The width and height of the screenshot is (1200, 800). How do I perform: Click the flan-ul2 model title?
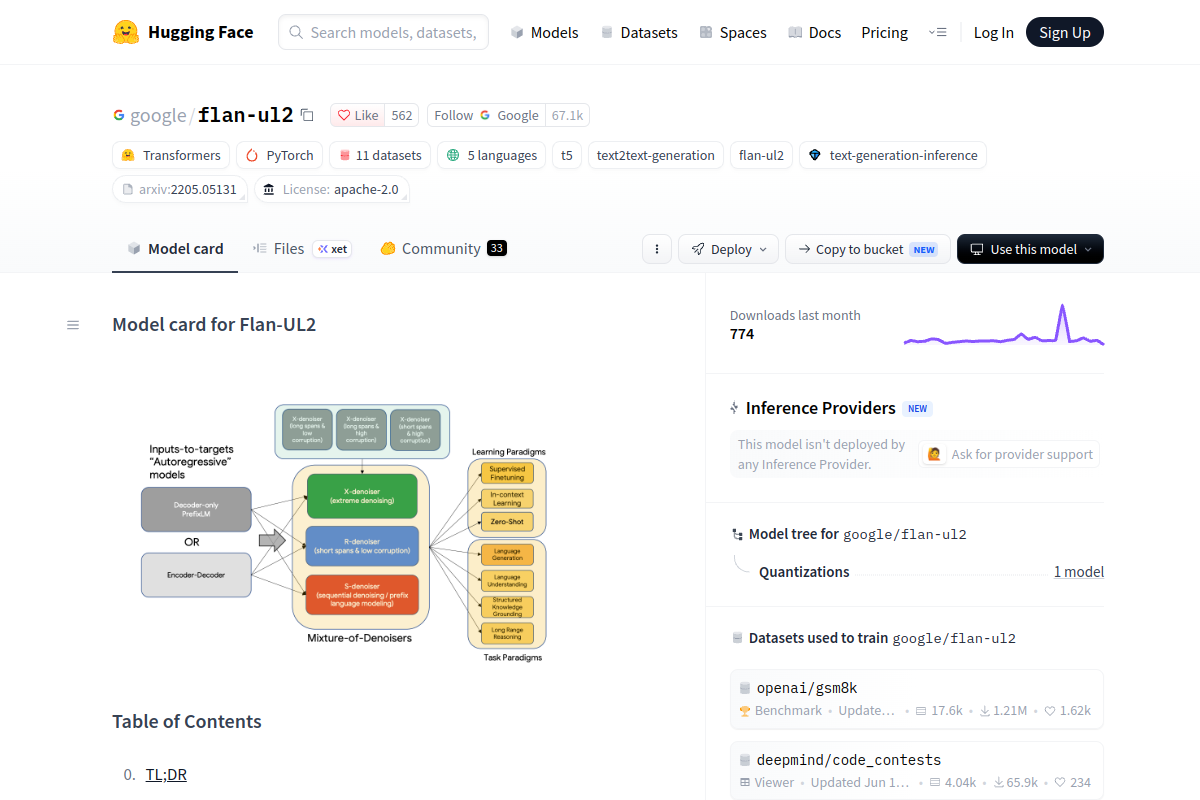246,115
